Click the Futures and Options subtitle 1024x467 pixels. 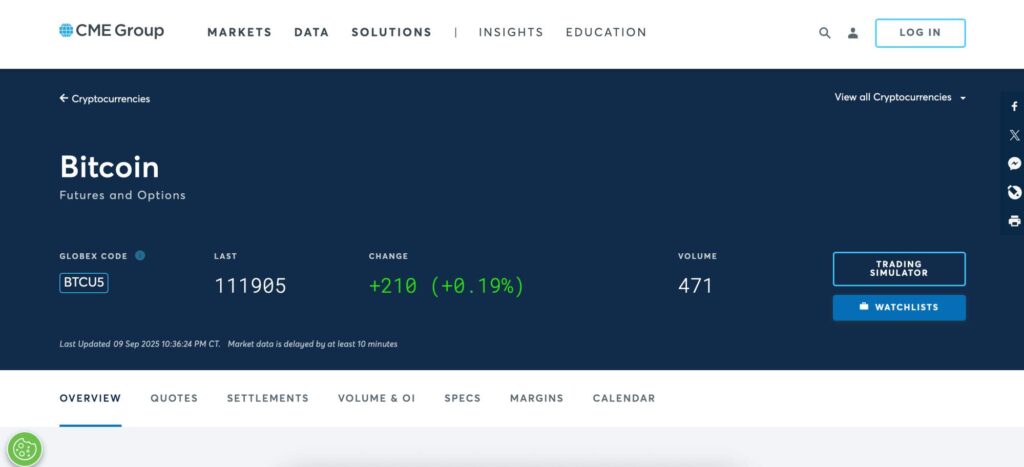click(122, 195)
